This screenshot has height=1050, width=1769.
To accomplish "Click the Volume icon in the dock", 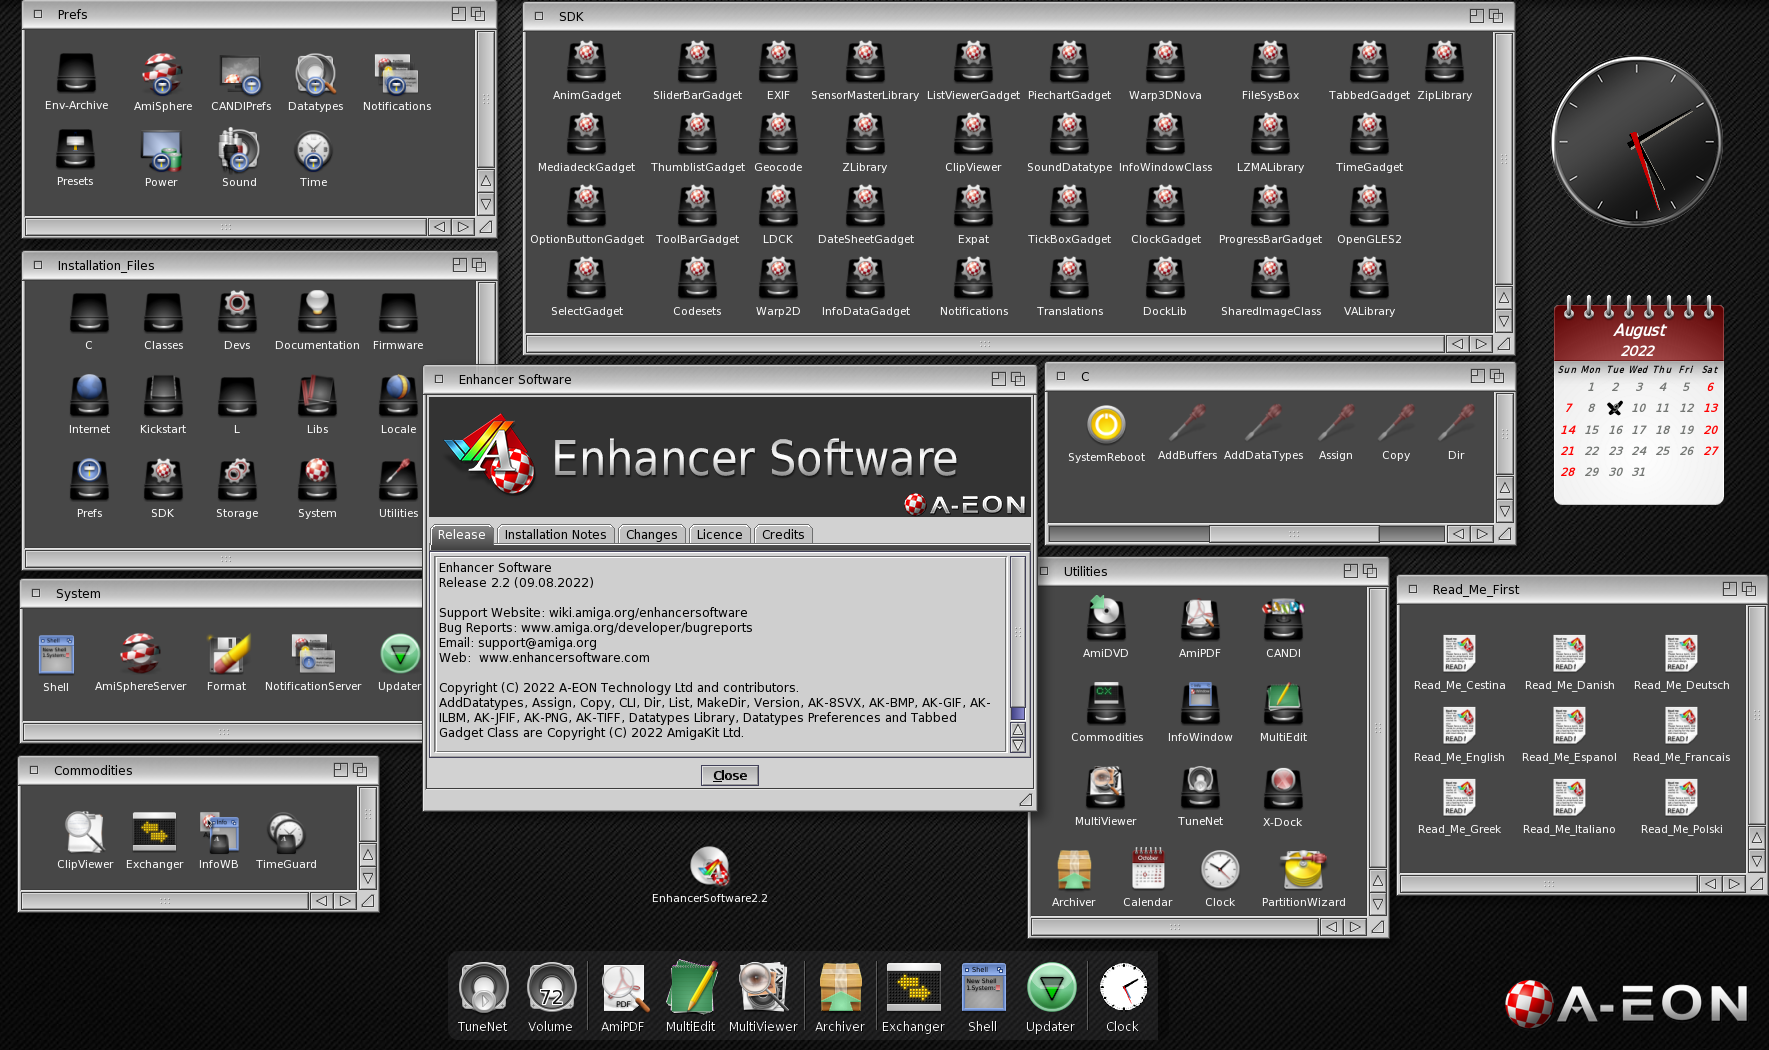I will pos(550,988).
